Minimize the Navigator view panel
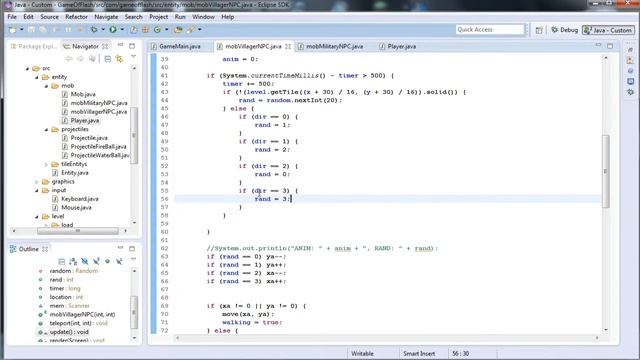Image resolution: width=640 pixels, height=360 pixels. [x=120, y=45]
